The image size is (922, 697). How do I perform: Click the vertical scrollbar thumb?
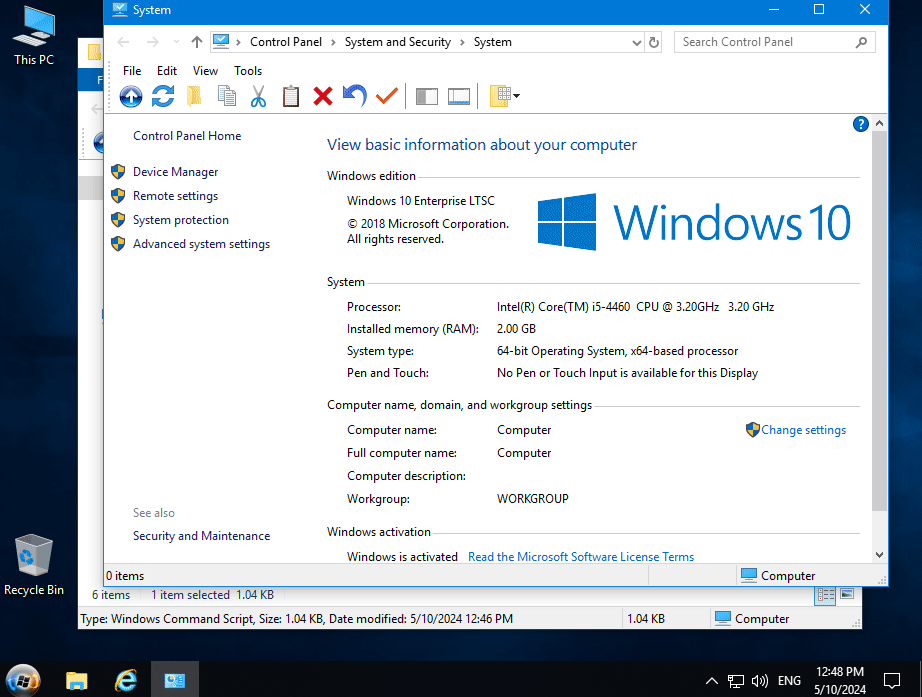(879, 321)
